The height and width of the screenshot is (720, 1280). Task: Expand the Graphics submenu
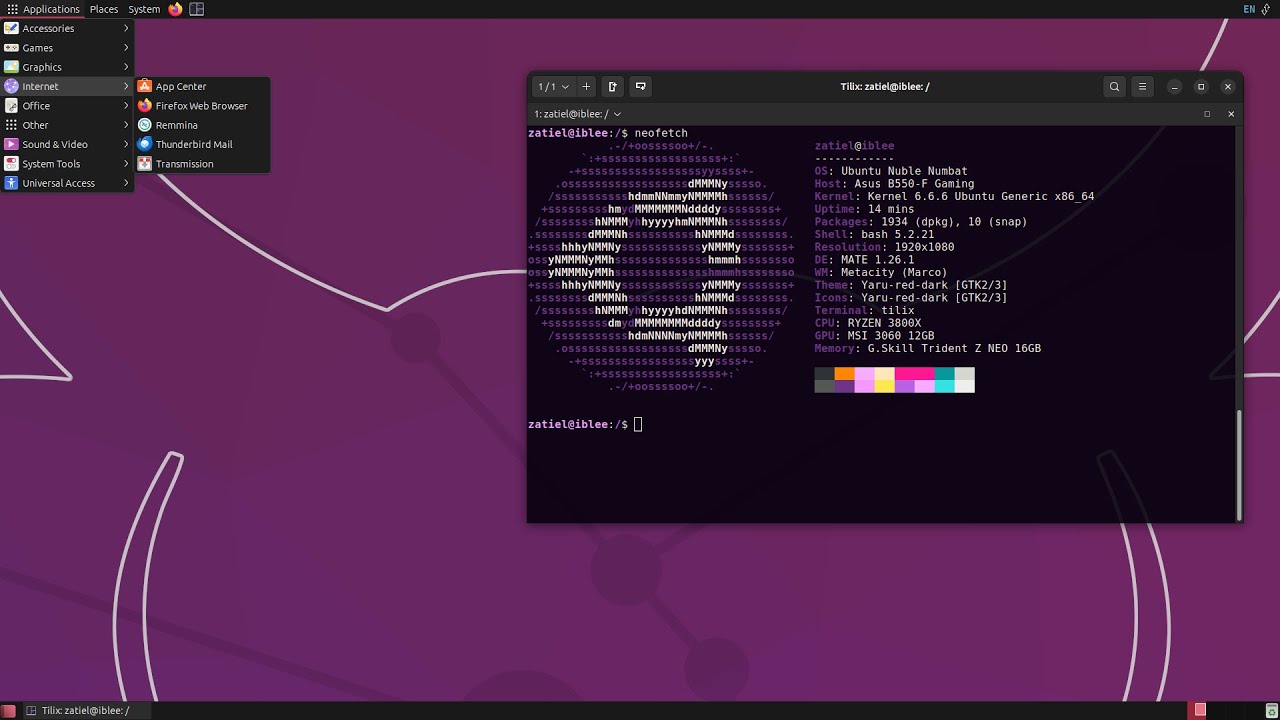click(x=67, y=67)
